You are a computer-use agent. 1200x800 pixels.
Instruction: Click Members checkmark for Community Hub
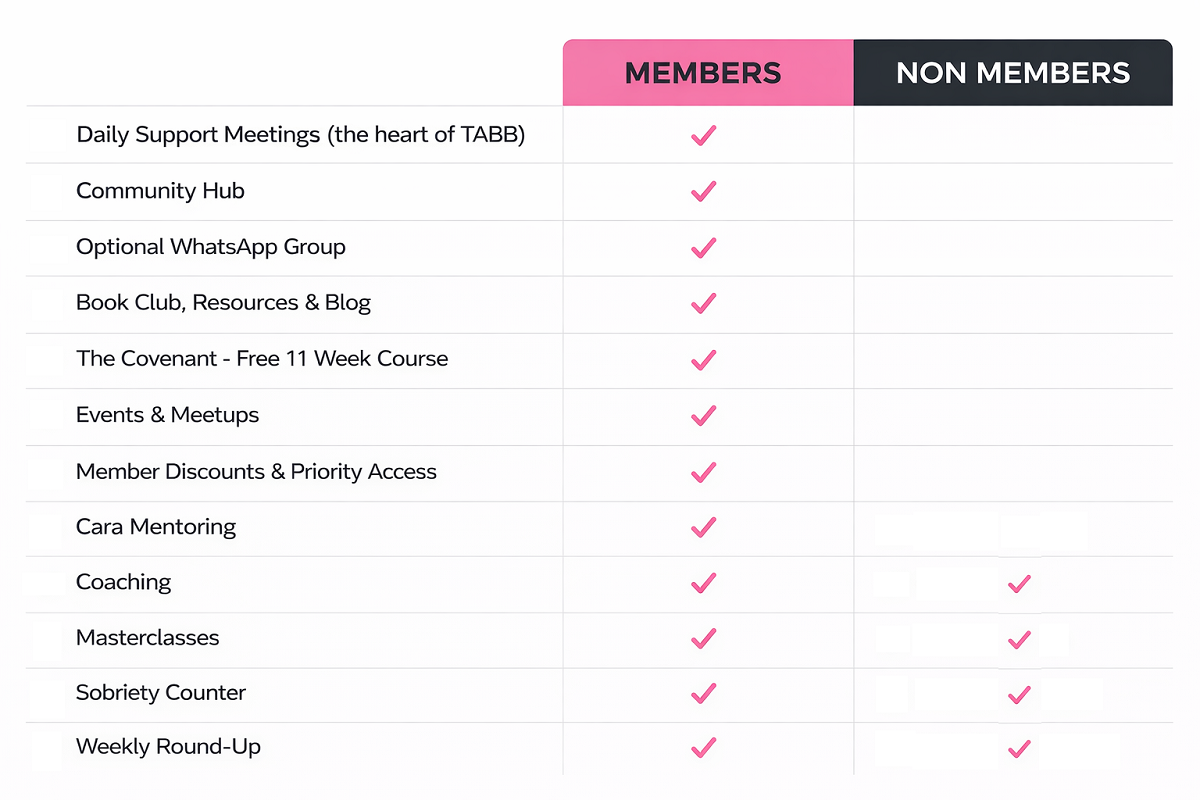tap(704, 191)
